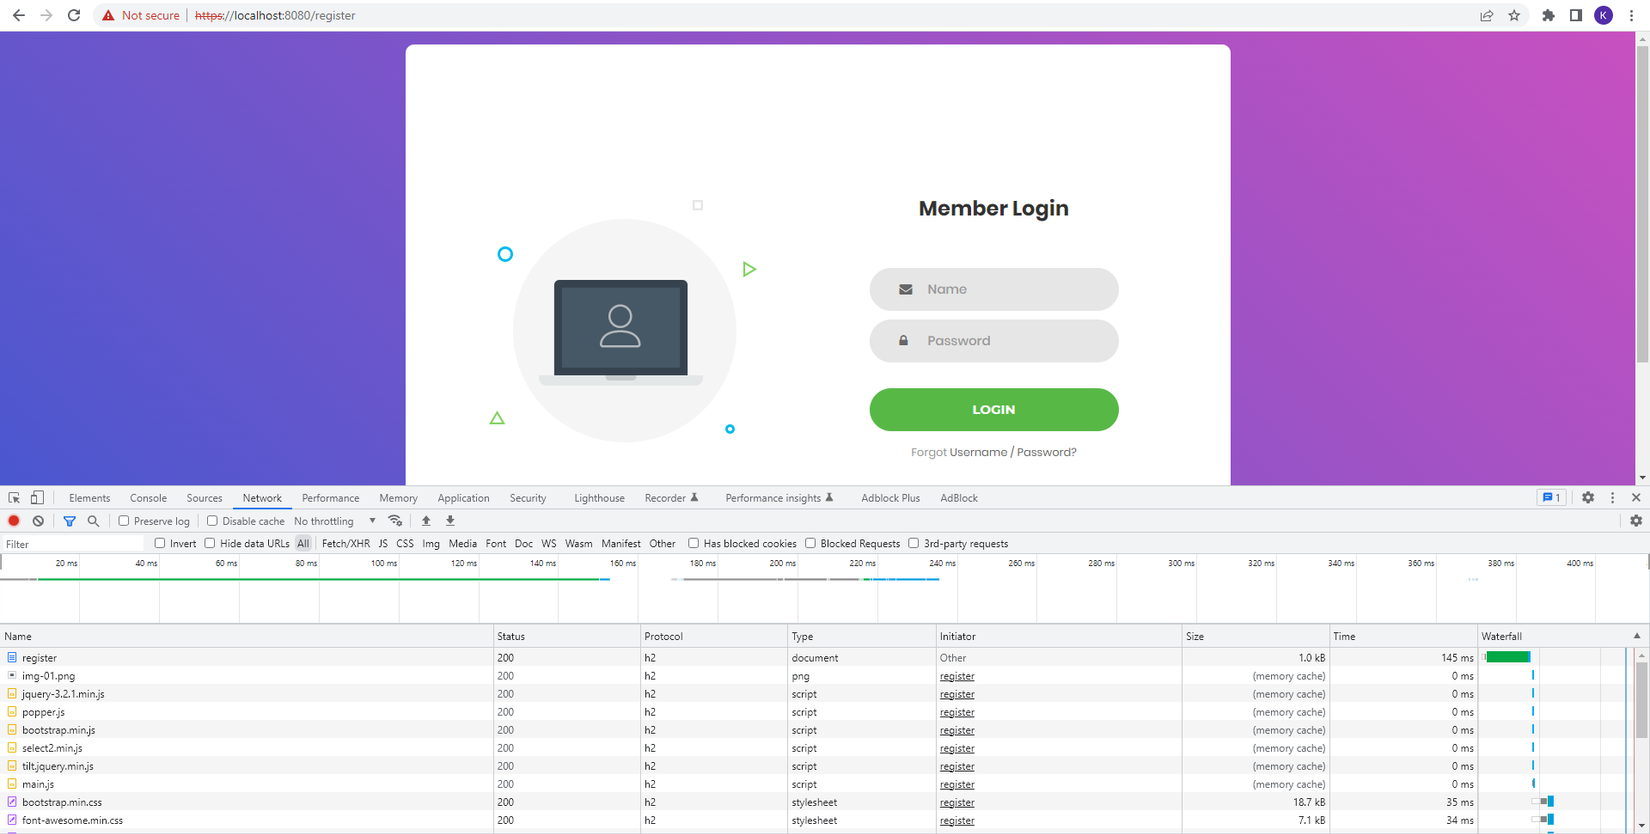Open DevTools settings gear
Image resolution: width=1650 pixels, height=834 pixels.
(1588, 498)
